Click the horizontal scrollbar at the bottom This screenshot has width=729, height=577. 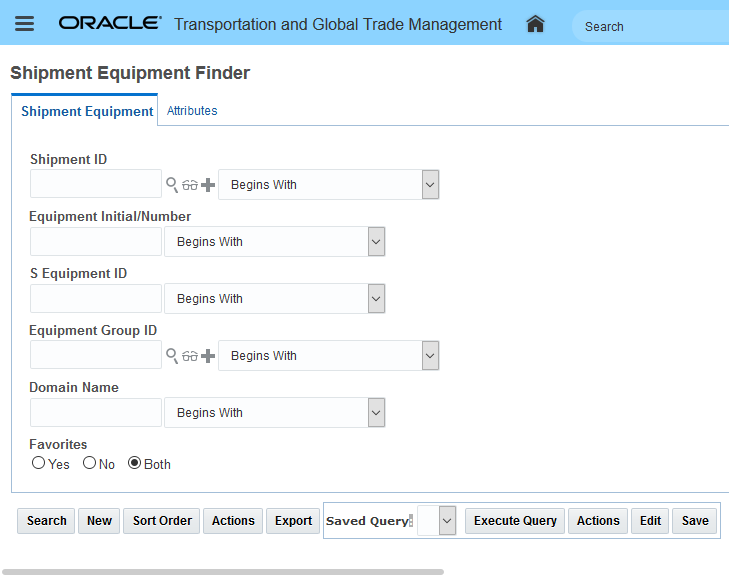tap(222, 572)
